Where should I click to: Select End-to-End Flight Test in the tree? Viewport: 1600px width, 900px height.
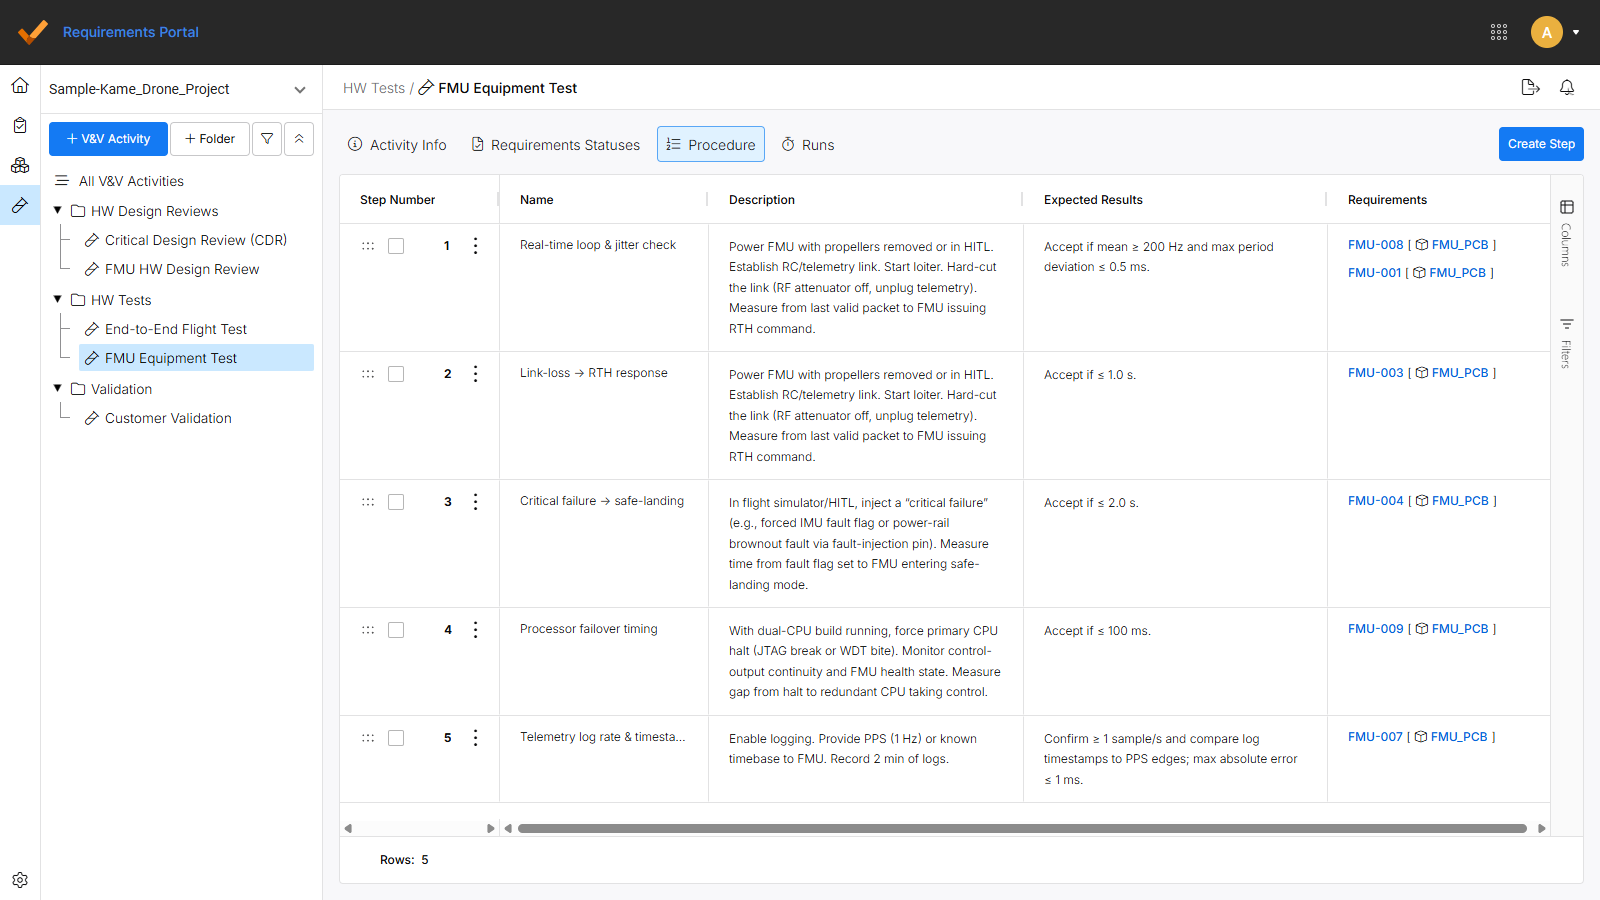point(175,328)
